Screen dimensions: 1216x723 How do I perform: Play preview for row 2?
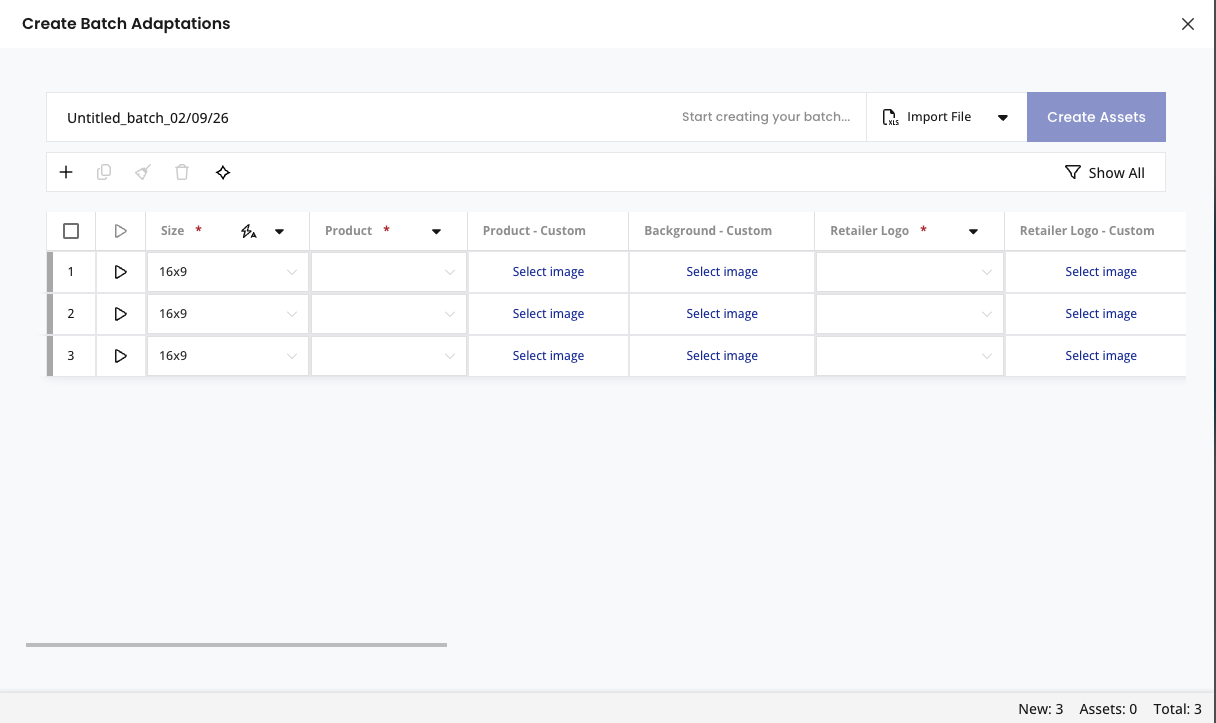point(121,314)
